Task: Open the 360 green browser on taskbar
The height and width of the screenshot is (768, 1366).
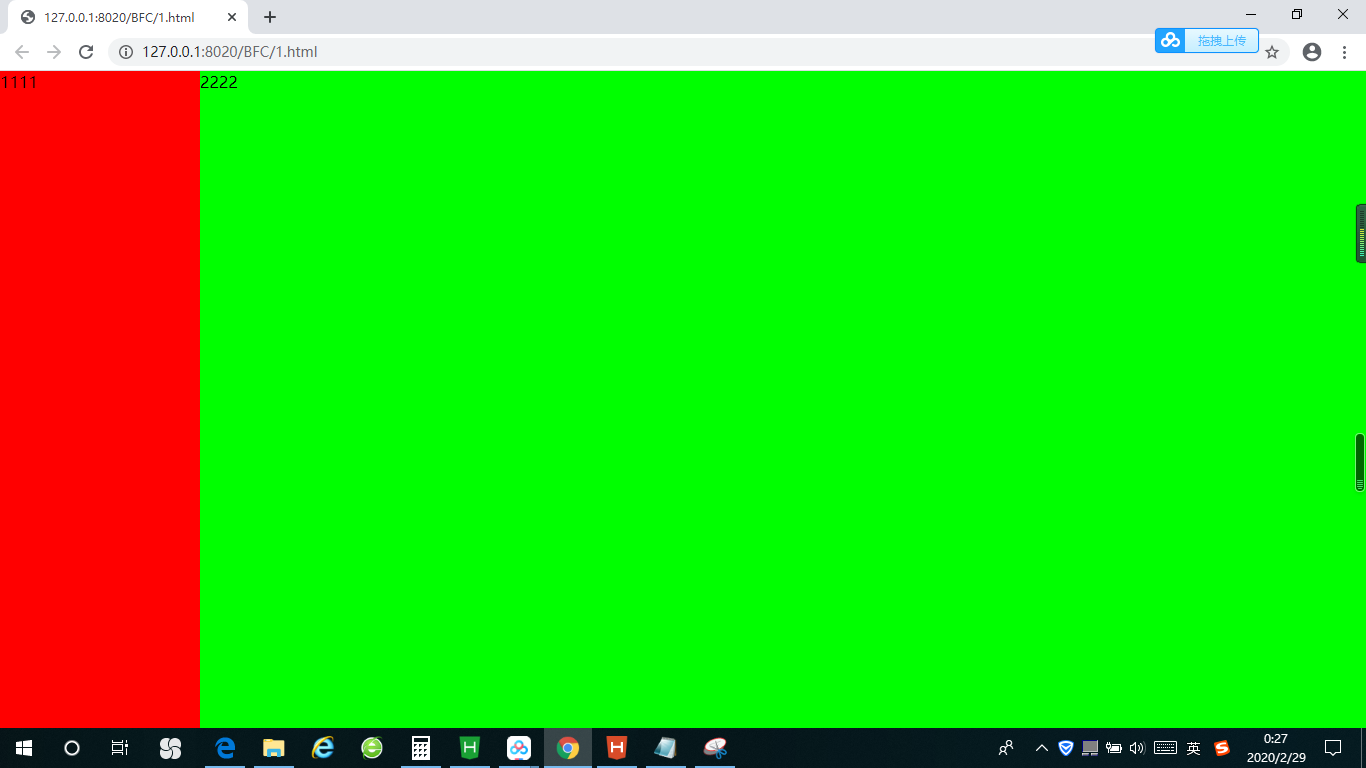Action: (x=372, y=748)
